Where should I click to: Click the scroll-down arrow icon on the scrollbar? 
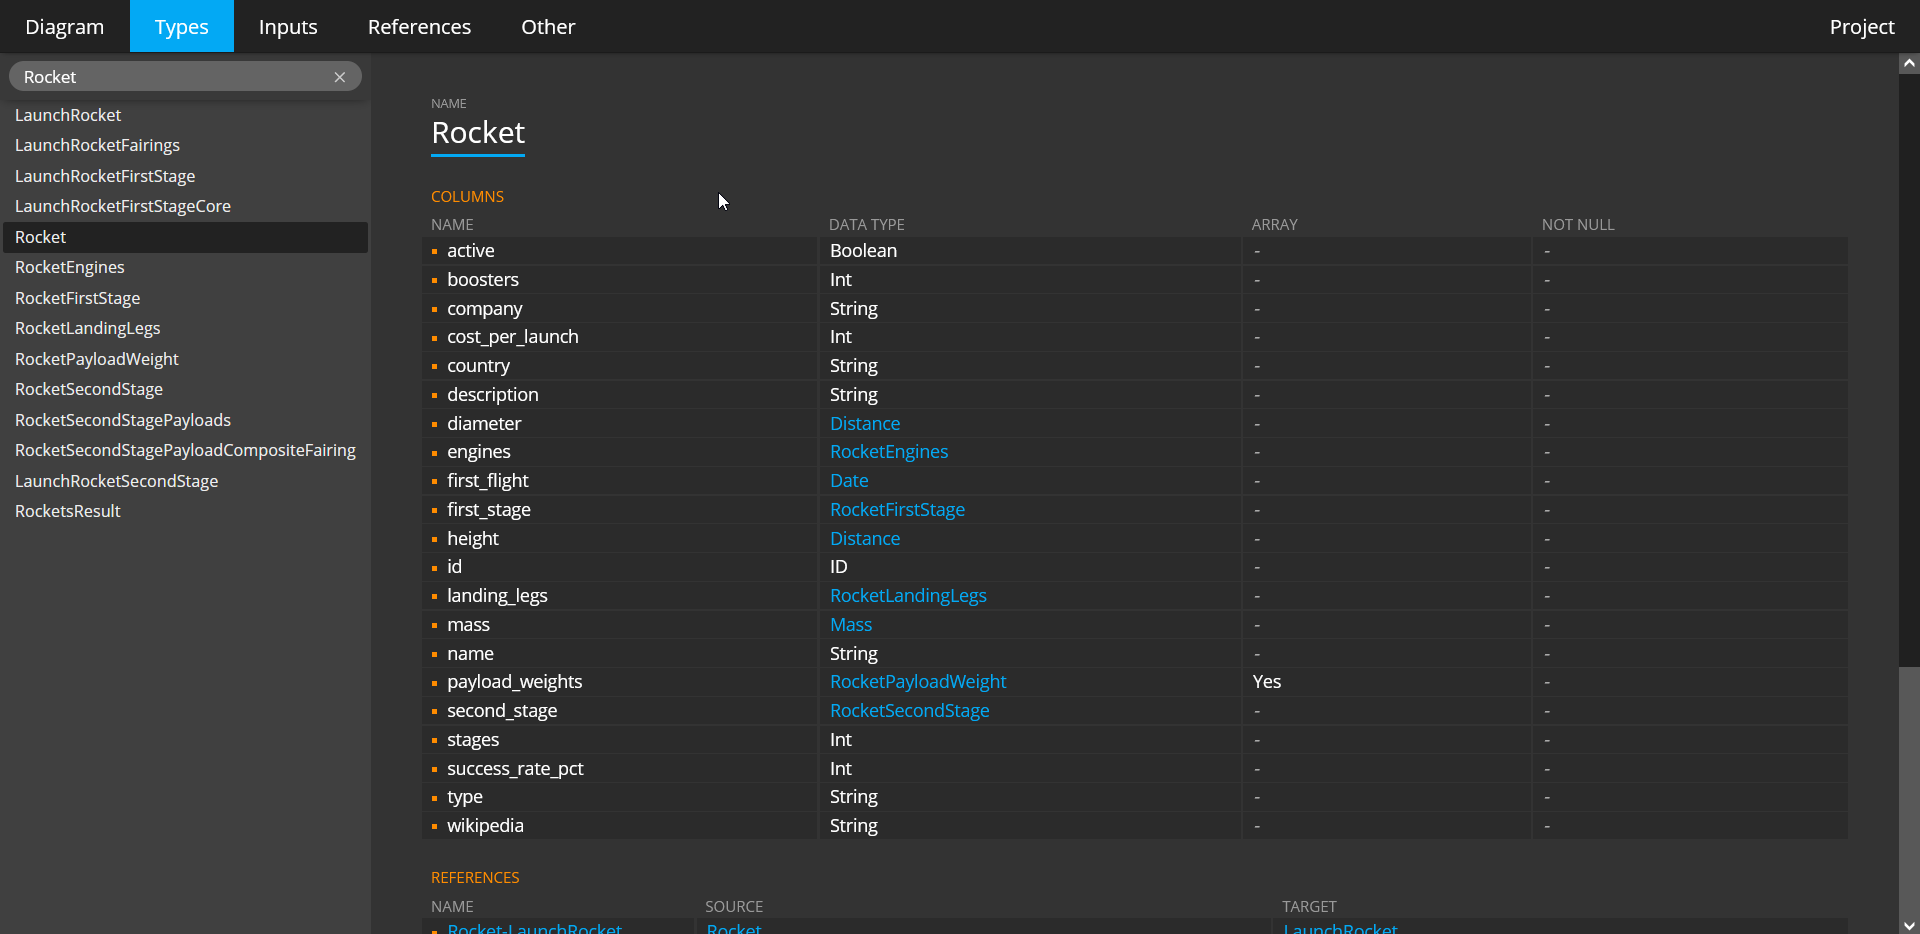click(x=1908, y=925)
